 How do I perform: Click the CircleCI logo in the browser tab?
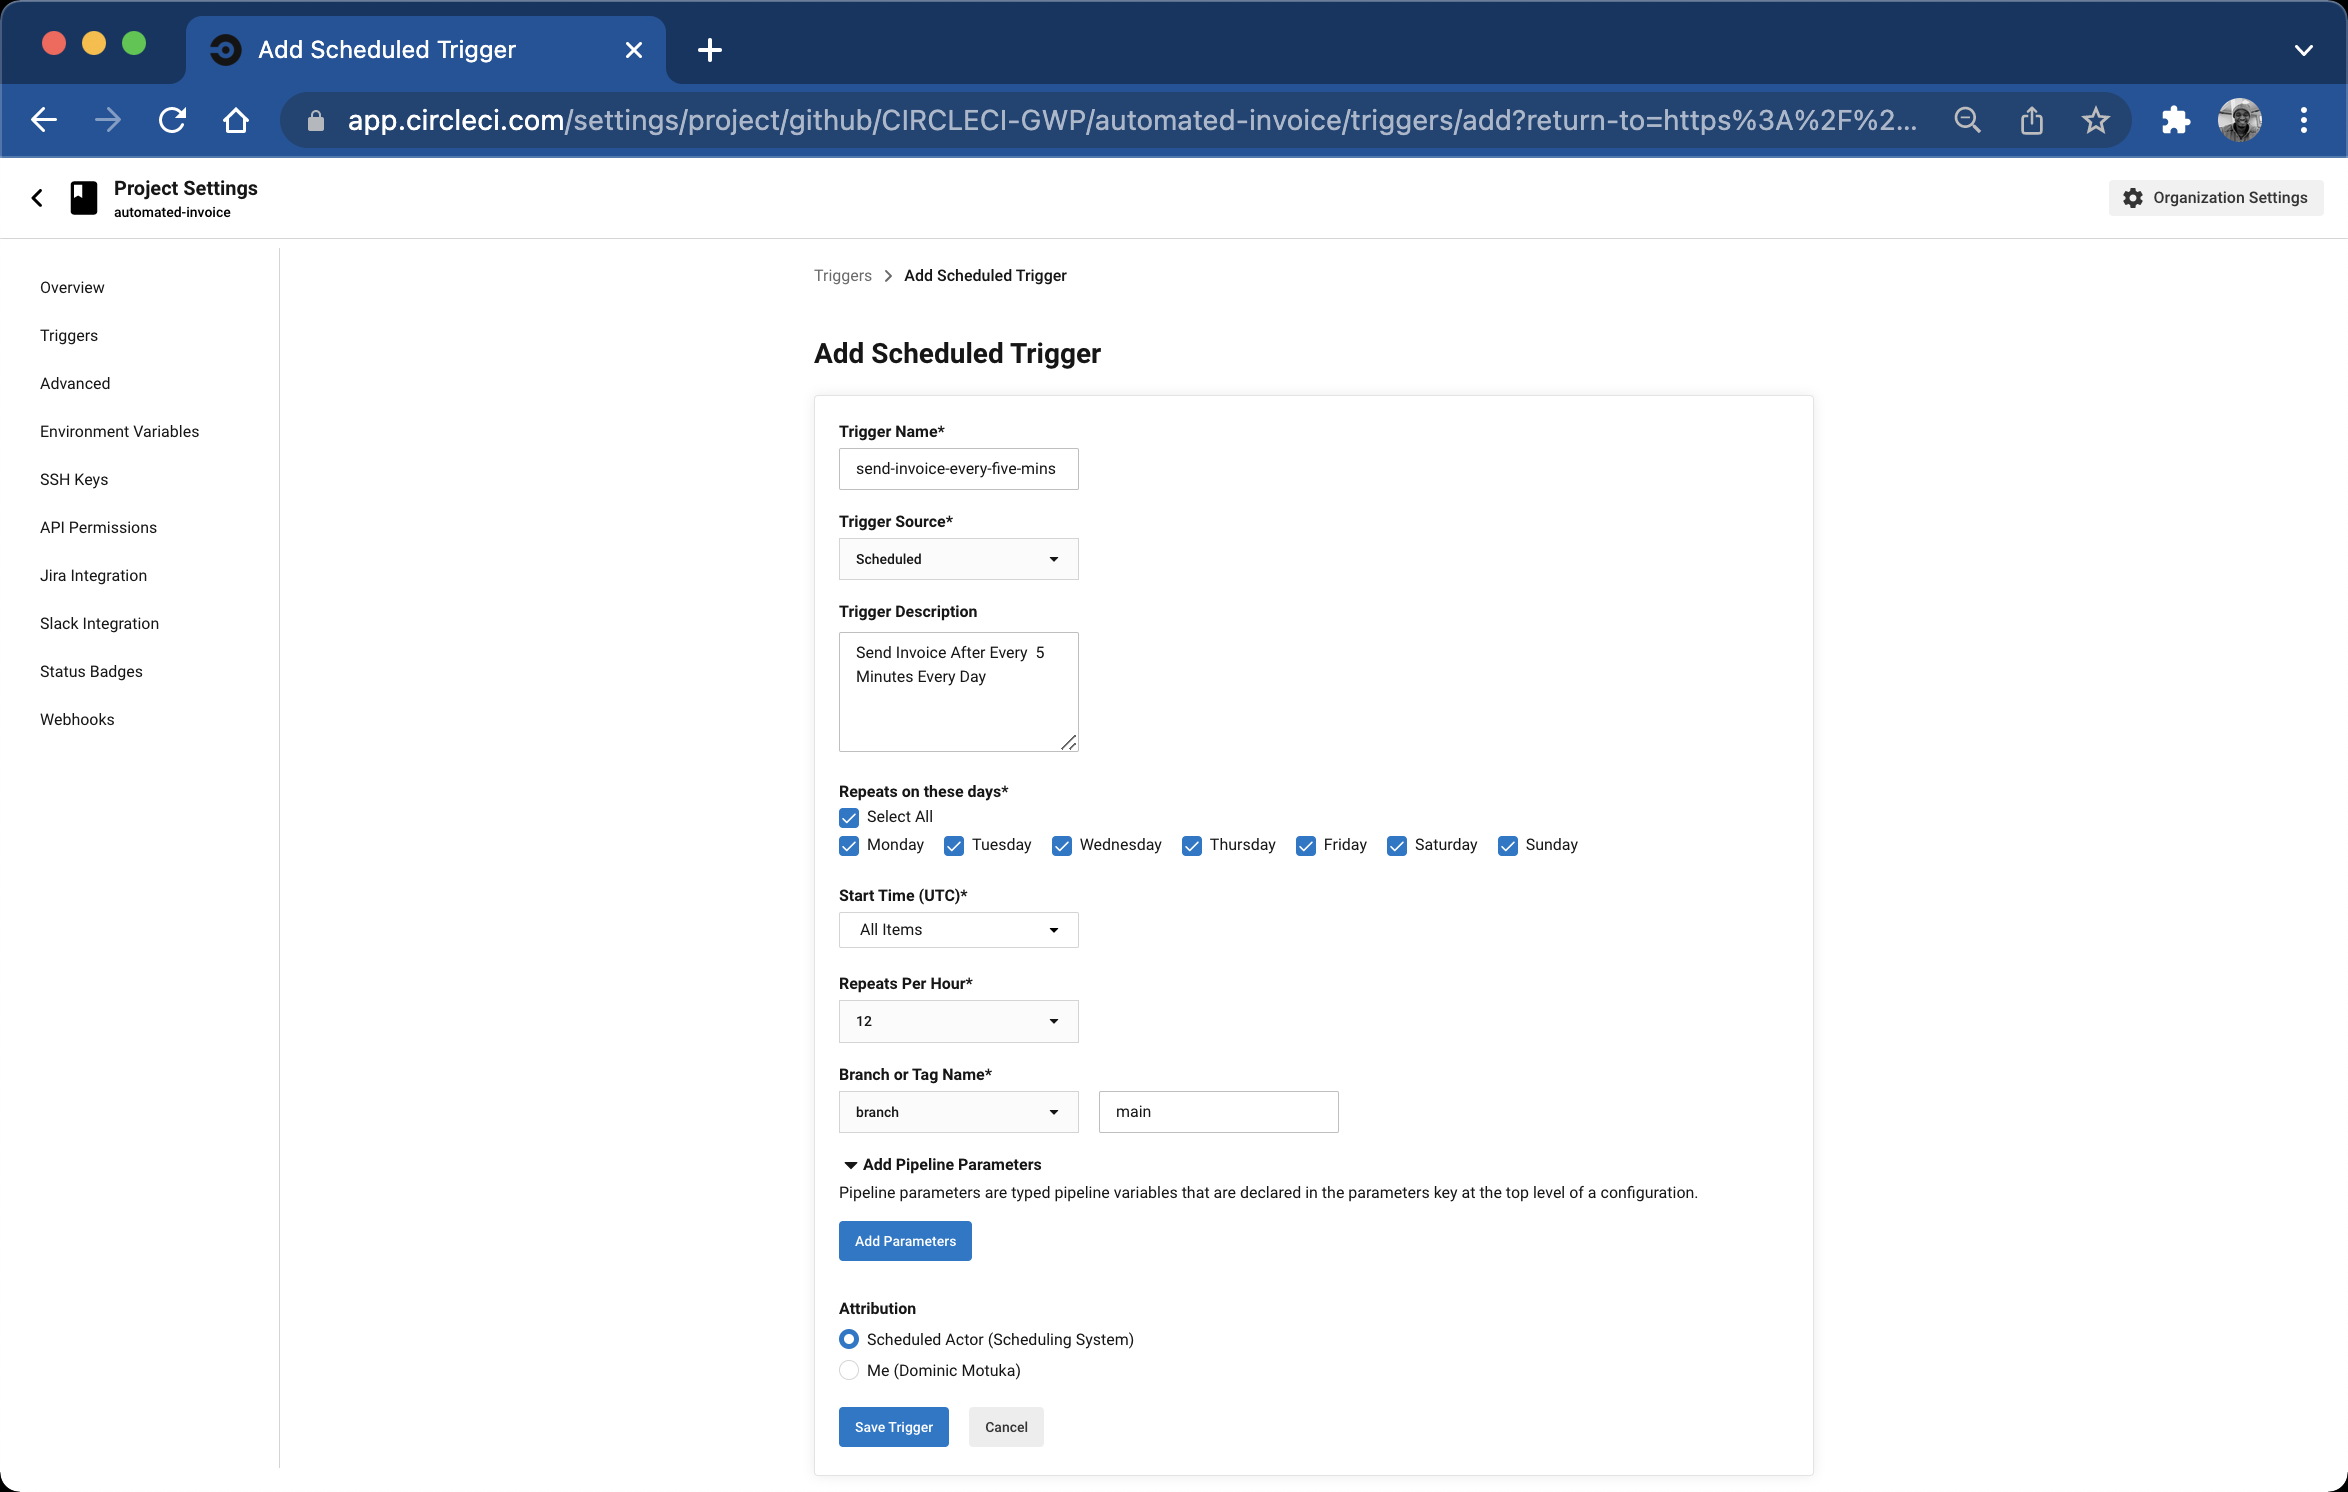(x=224, y=49)
